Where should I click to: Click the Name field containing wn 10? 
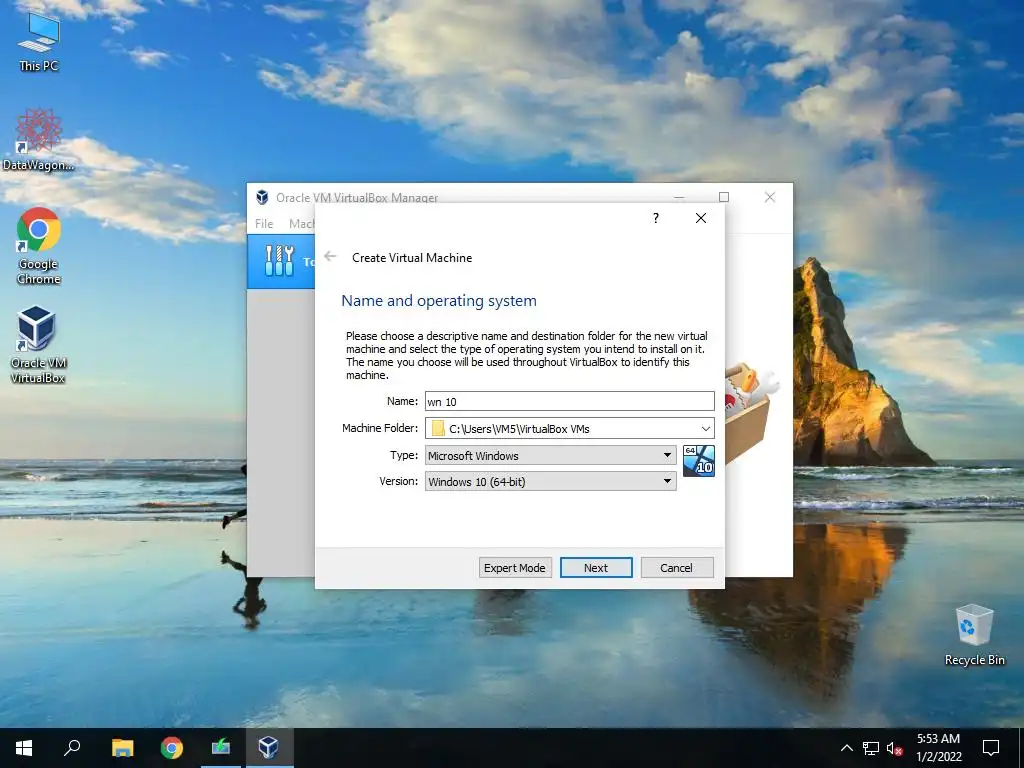[x=569, y=402]
